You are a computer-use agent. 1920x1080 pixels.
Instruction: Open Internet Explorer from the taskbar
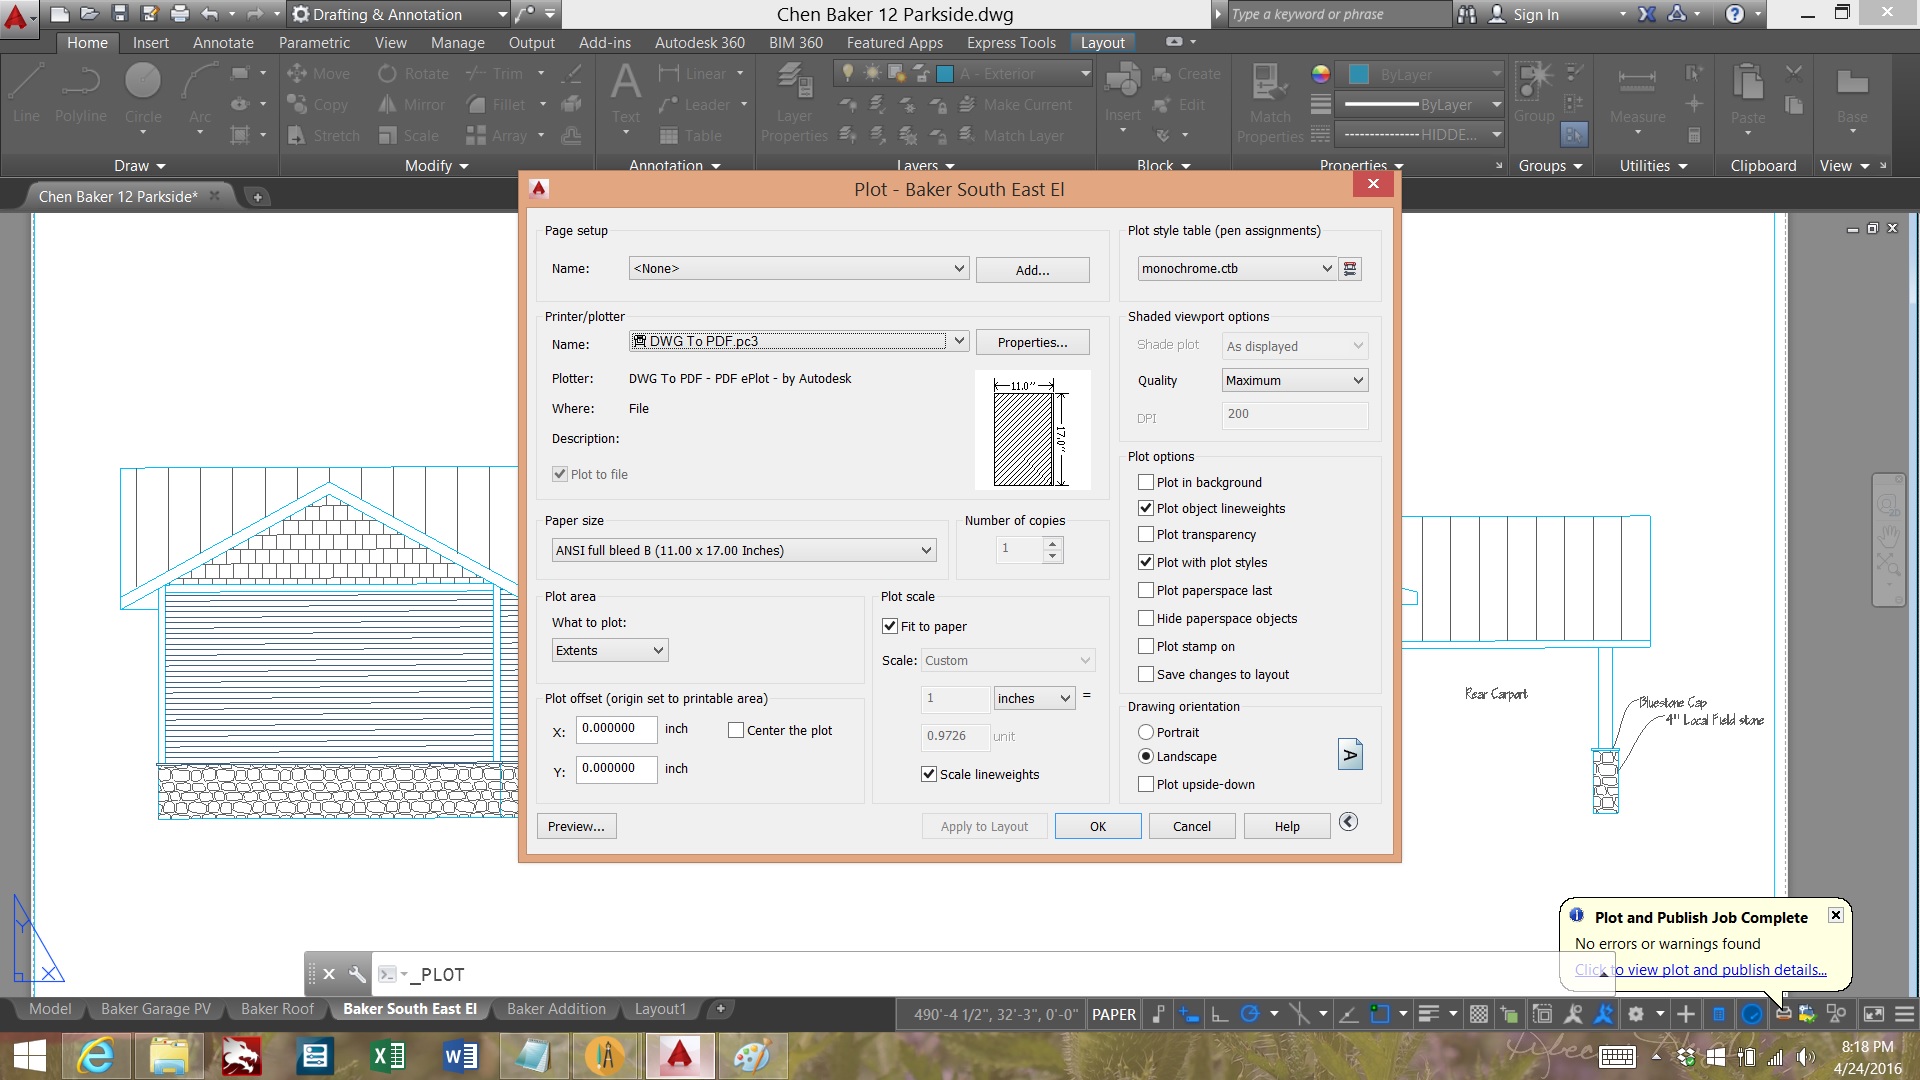click(96, 1056)
